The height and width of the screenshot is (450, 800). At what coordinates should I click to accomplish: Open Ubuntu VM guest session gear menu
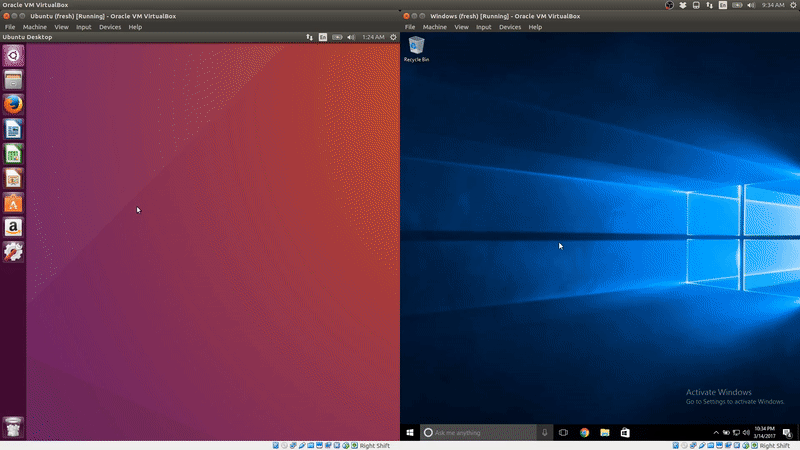click(x=393, y=37)
